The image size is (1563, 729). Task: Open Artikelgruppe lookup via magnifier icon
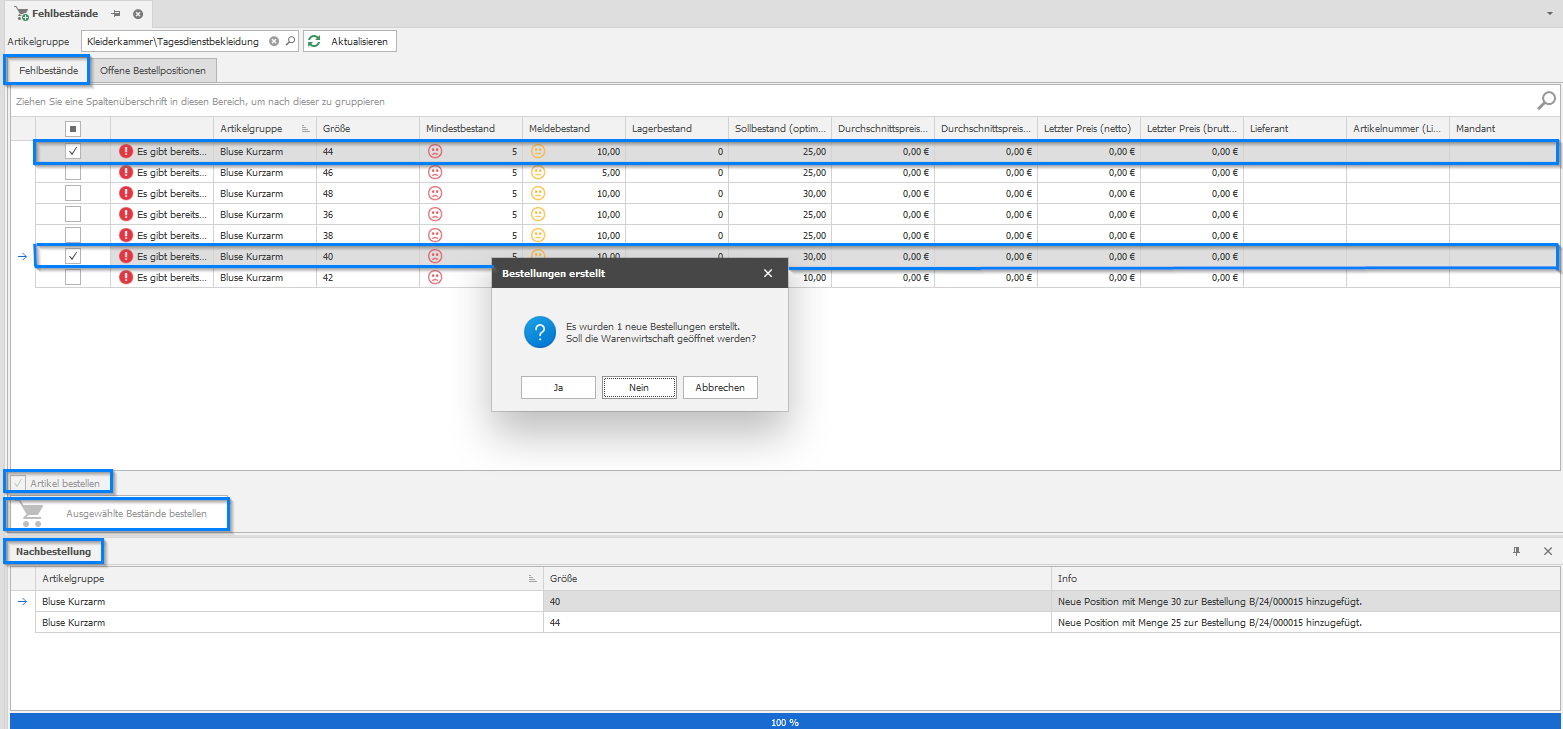tap(290, 41)
